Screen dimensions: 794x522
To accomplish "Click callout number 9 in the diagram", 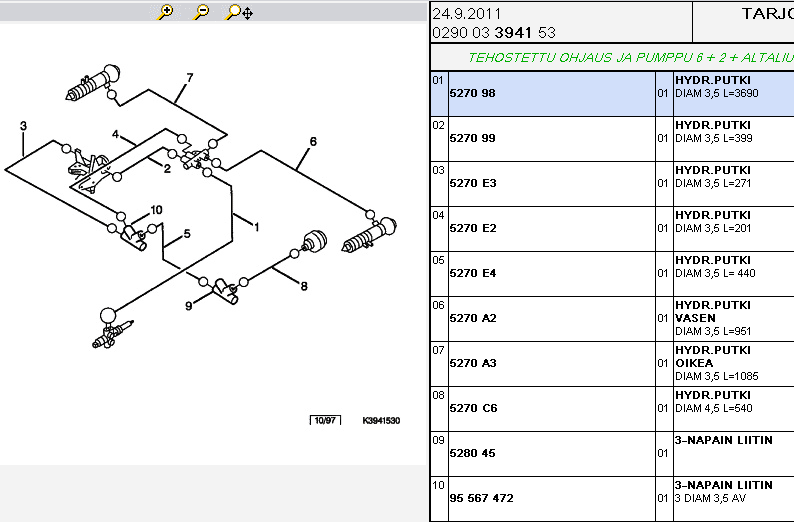I will pyautogui.click(x=187, y=306).
